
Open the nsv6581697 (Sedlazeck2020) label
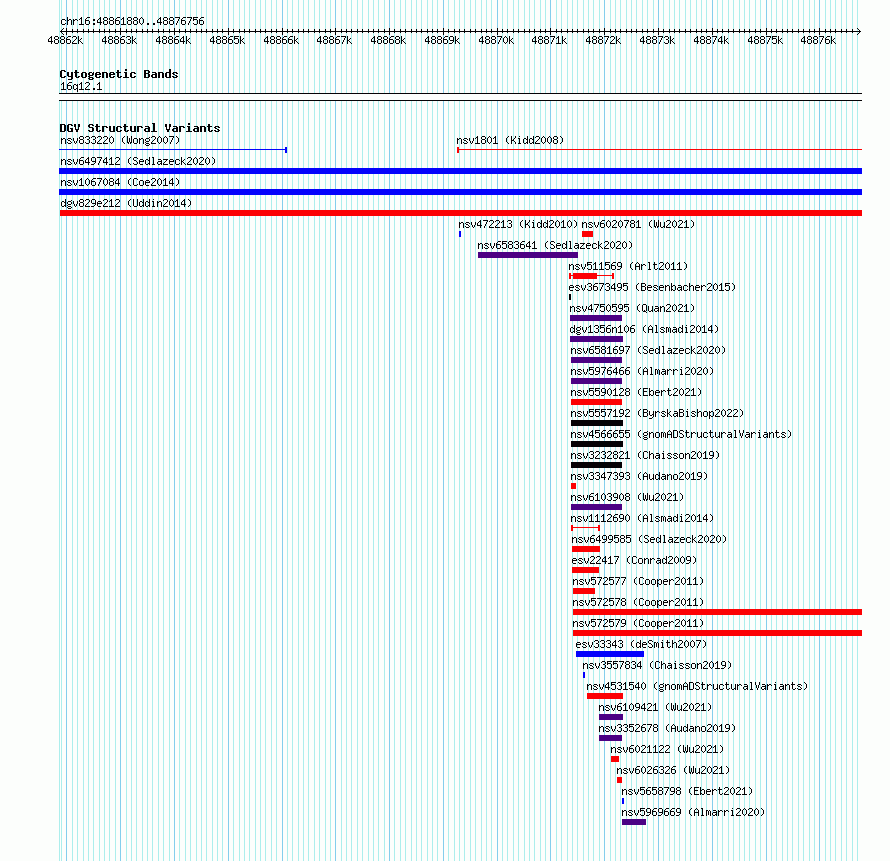click(648, 350)
